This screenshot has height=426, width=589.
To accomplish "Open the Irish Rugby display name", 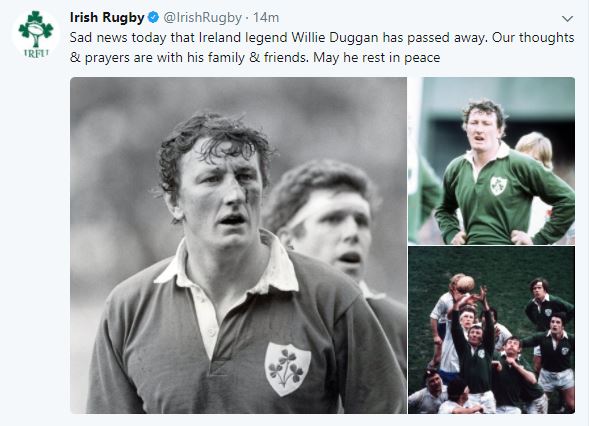I will (107, 17).
